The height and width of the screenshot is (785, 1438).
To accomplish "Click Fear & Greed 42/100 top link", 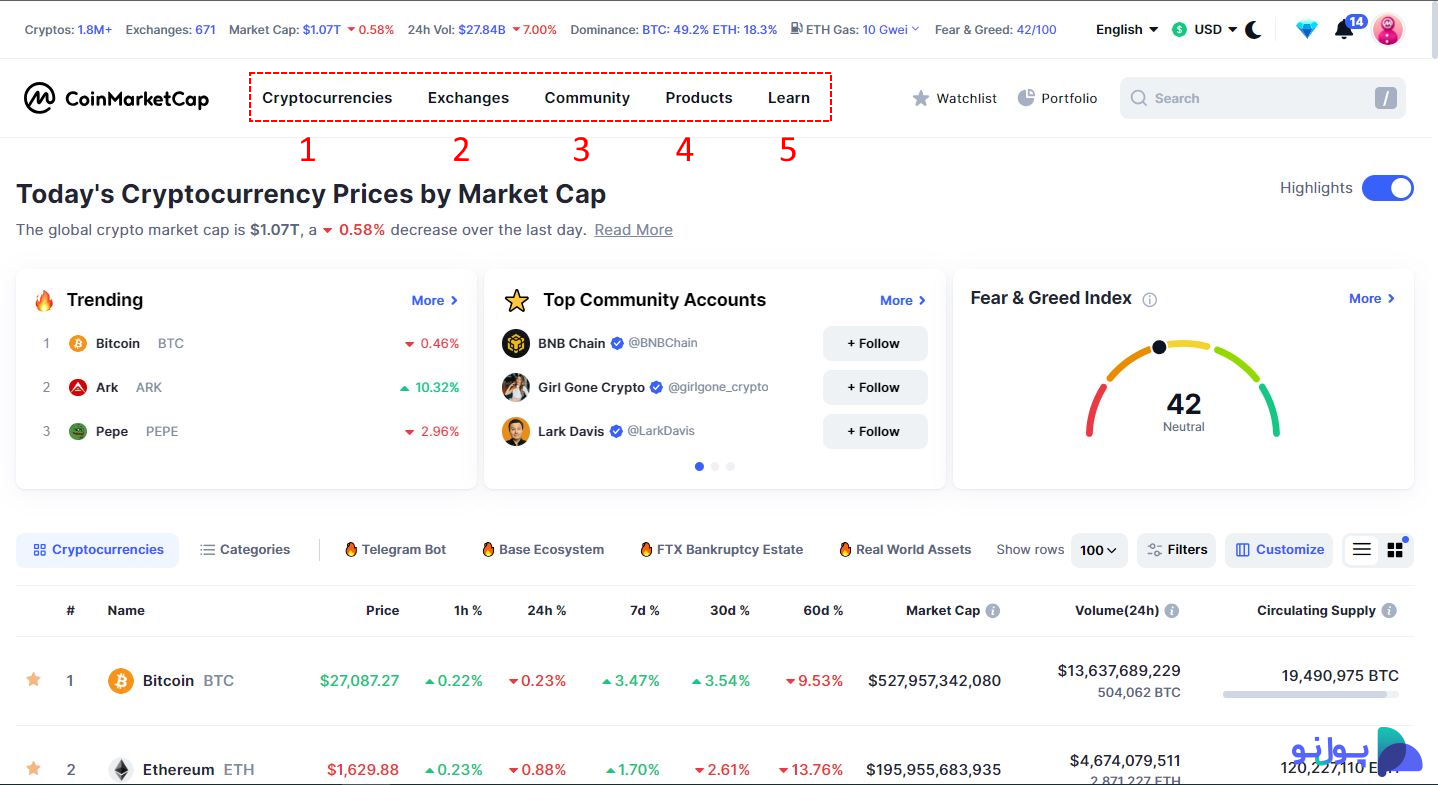I will pyautogui.click(x=996, y=29).
